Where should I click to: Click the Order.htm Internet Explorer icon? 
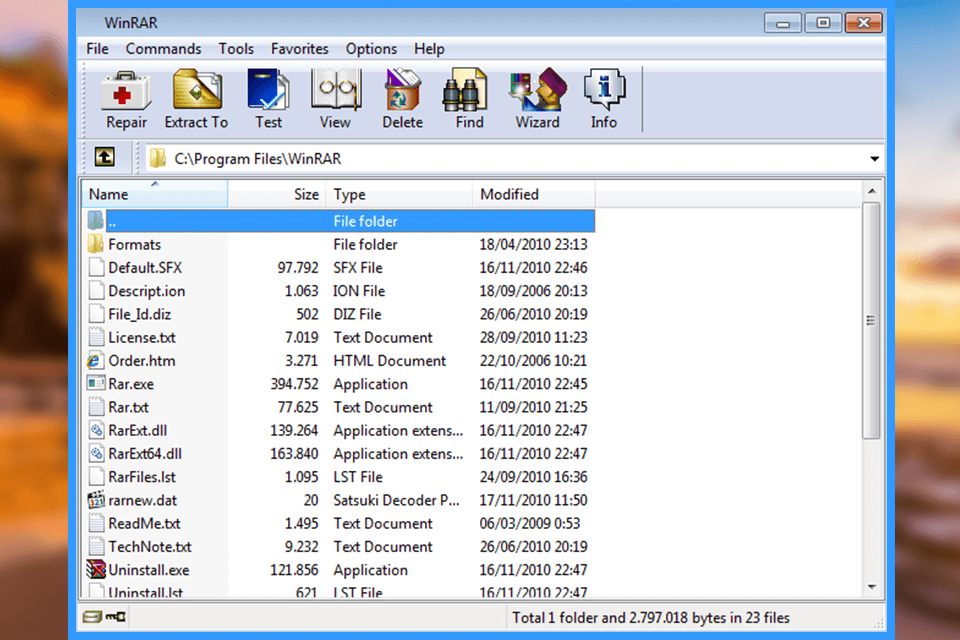point(95,361)
